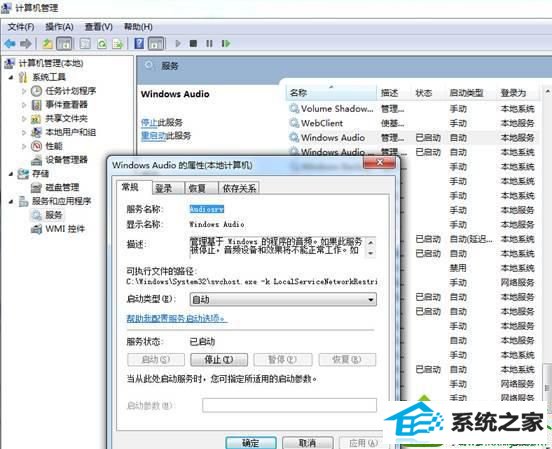The height and width of the screenshot is (449, 552).
Task: Click the 启动参数 input field
Action: coord(289,405)
